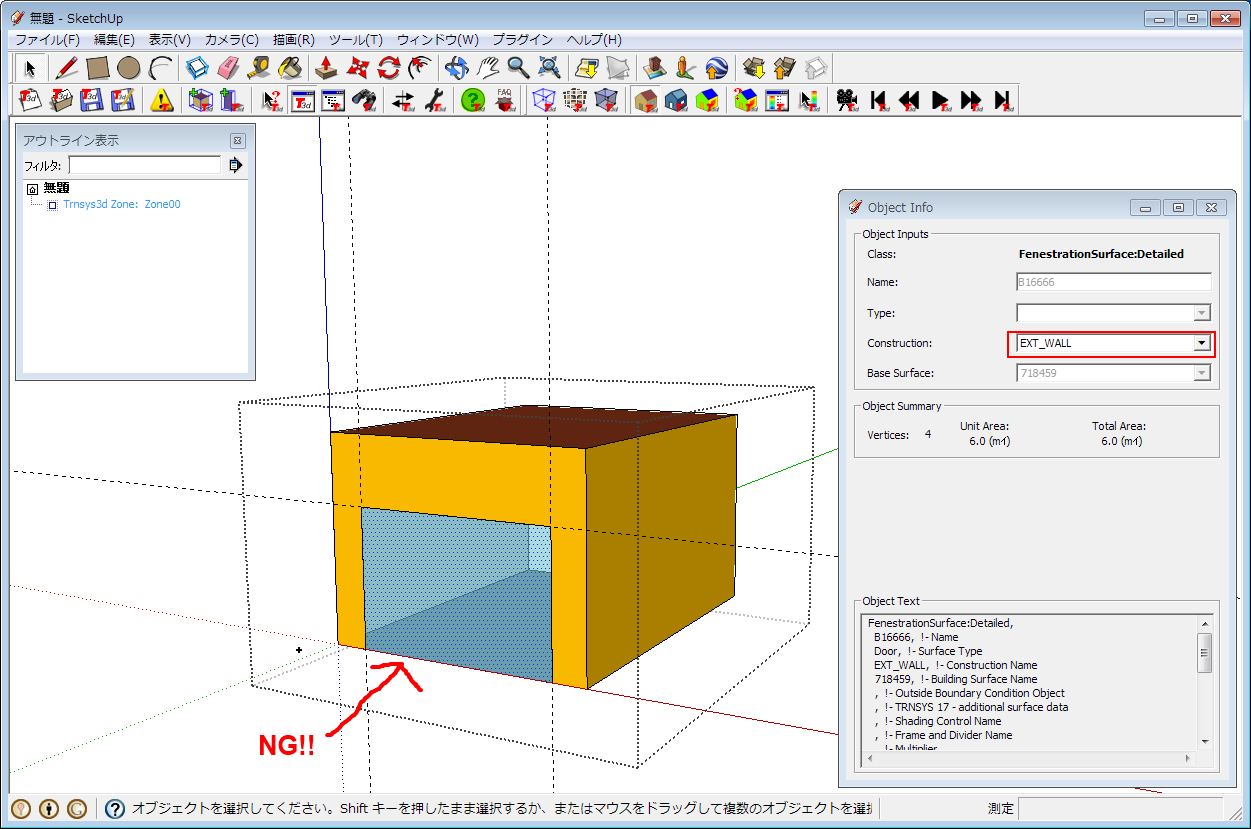Click the status bar question mark icon

(x=115, y=808)
